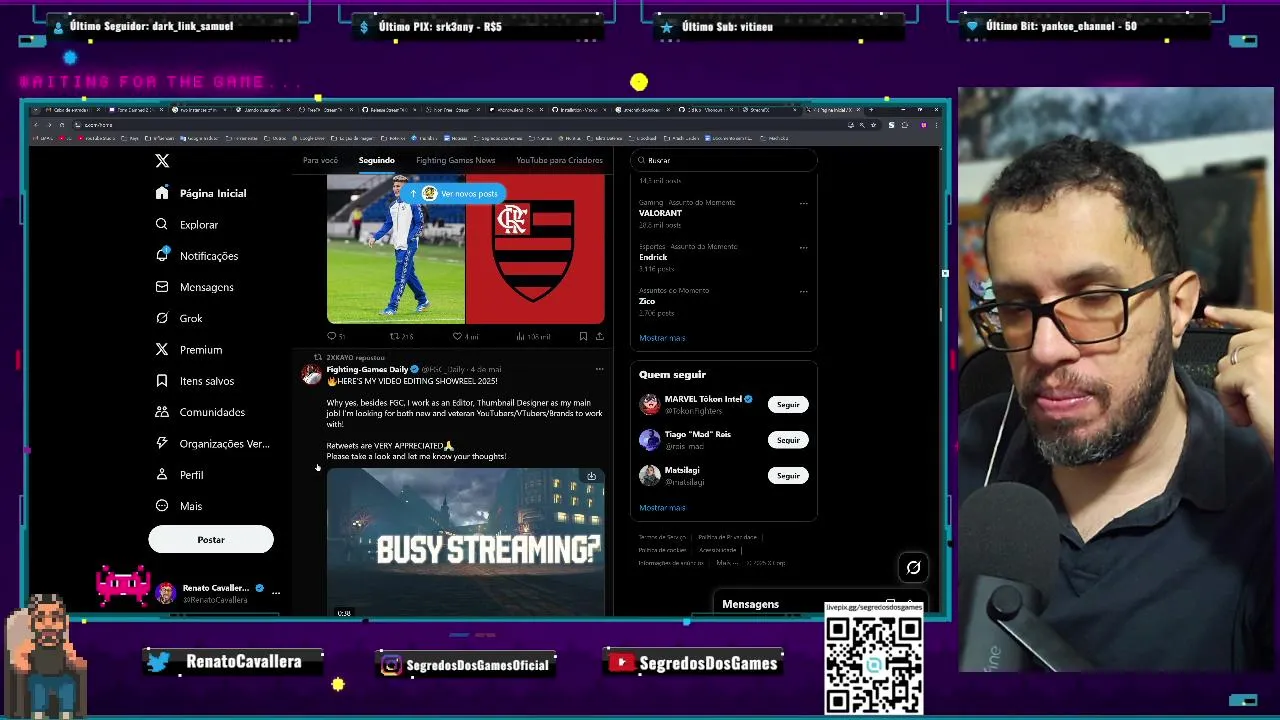Open more options for VALORANT trend
Screen dimensions: 1280x720
(x=803, y=203)
